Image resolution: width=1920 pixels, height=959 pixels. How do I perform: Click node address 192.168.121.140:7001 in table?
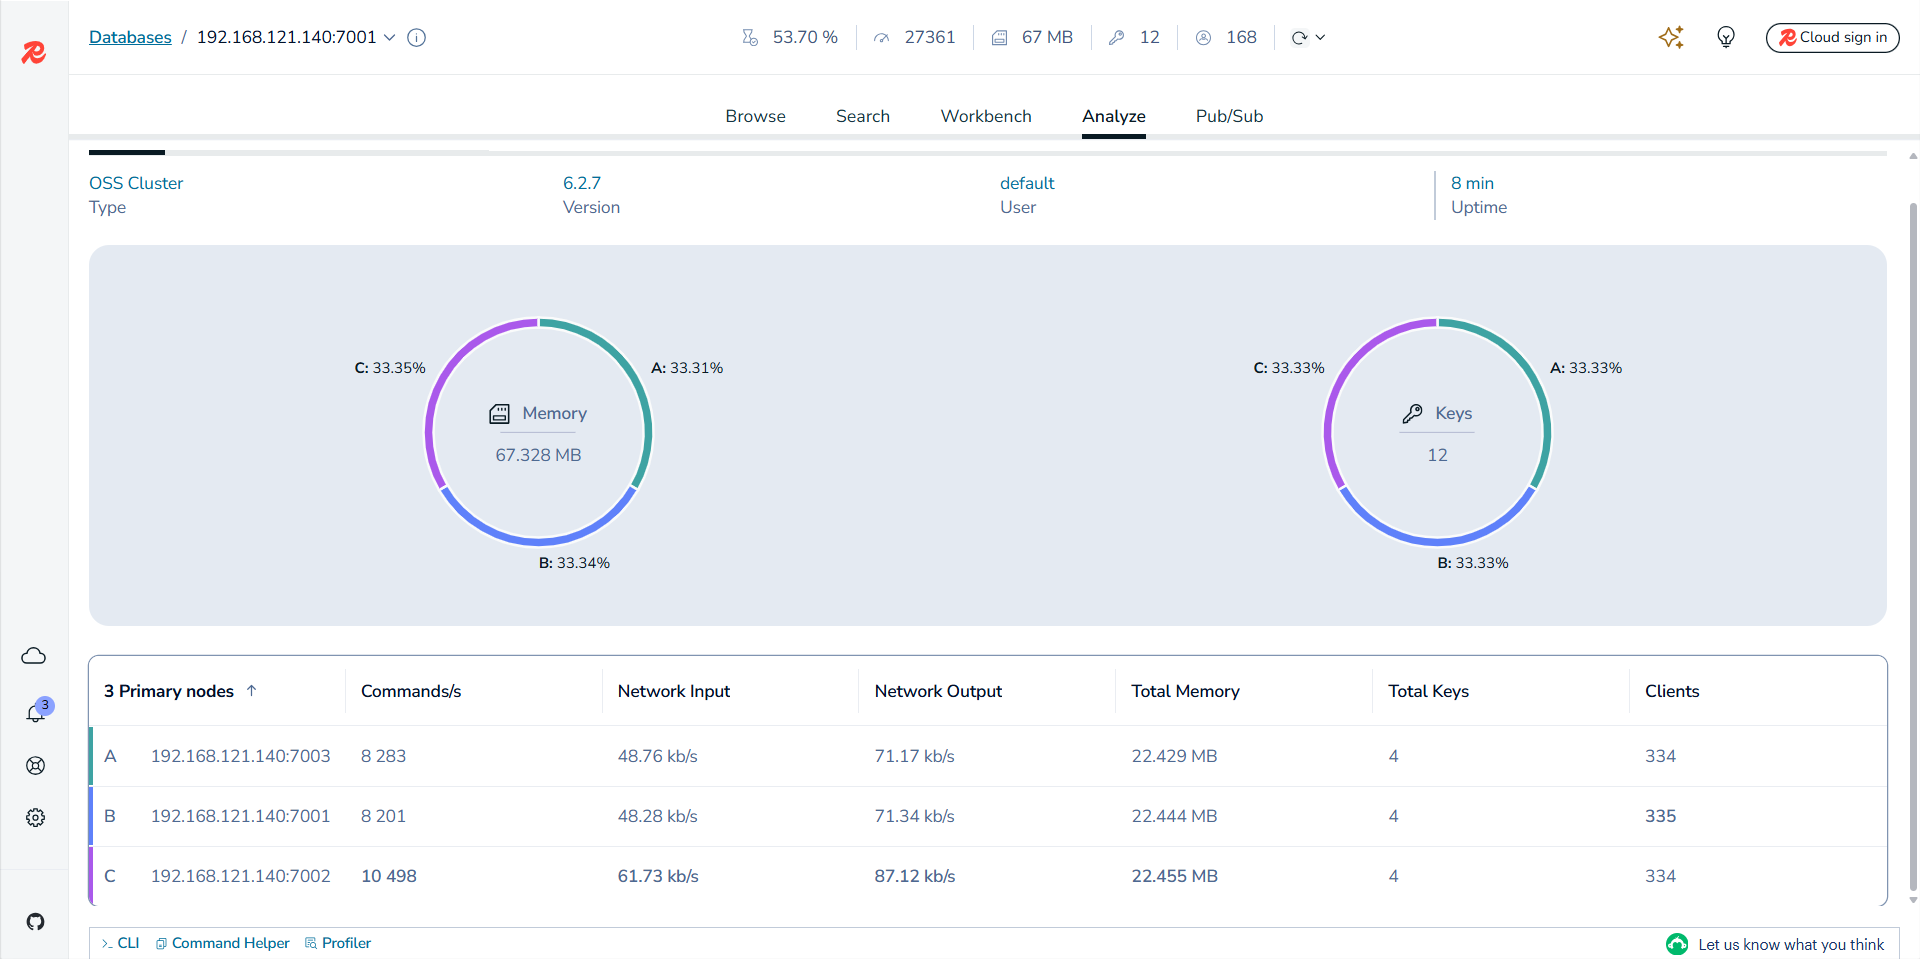240,816
